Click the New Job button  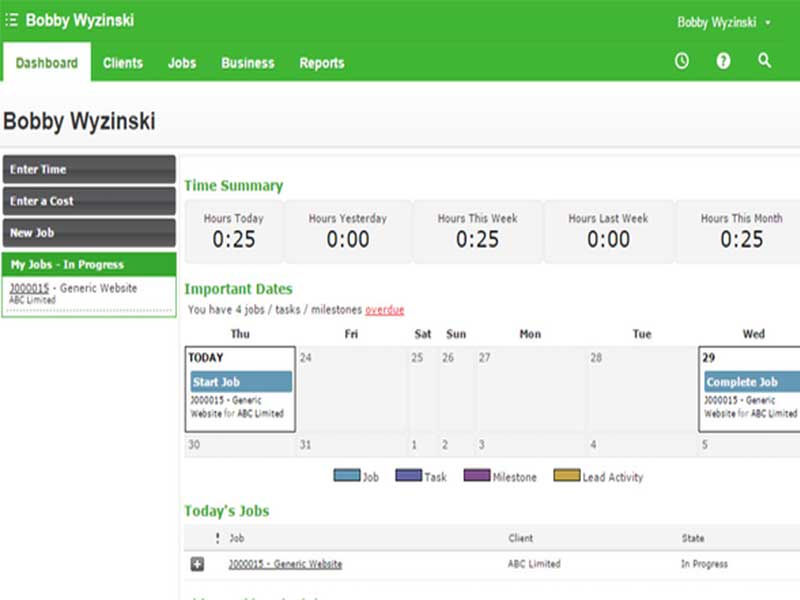[x=89, y=233]
